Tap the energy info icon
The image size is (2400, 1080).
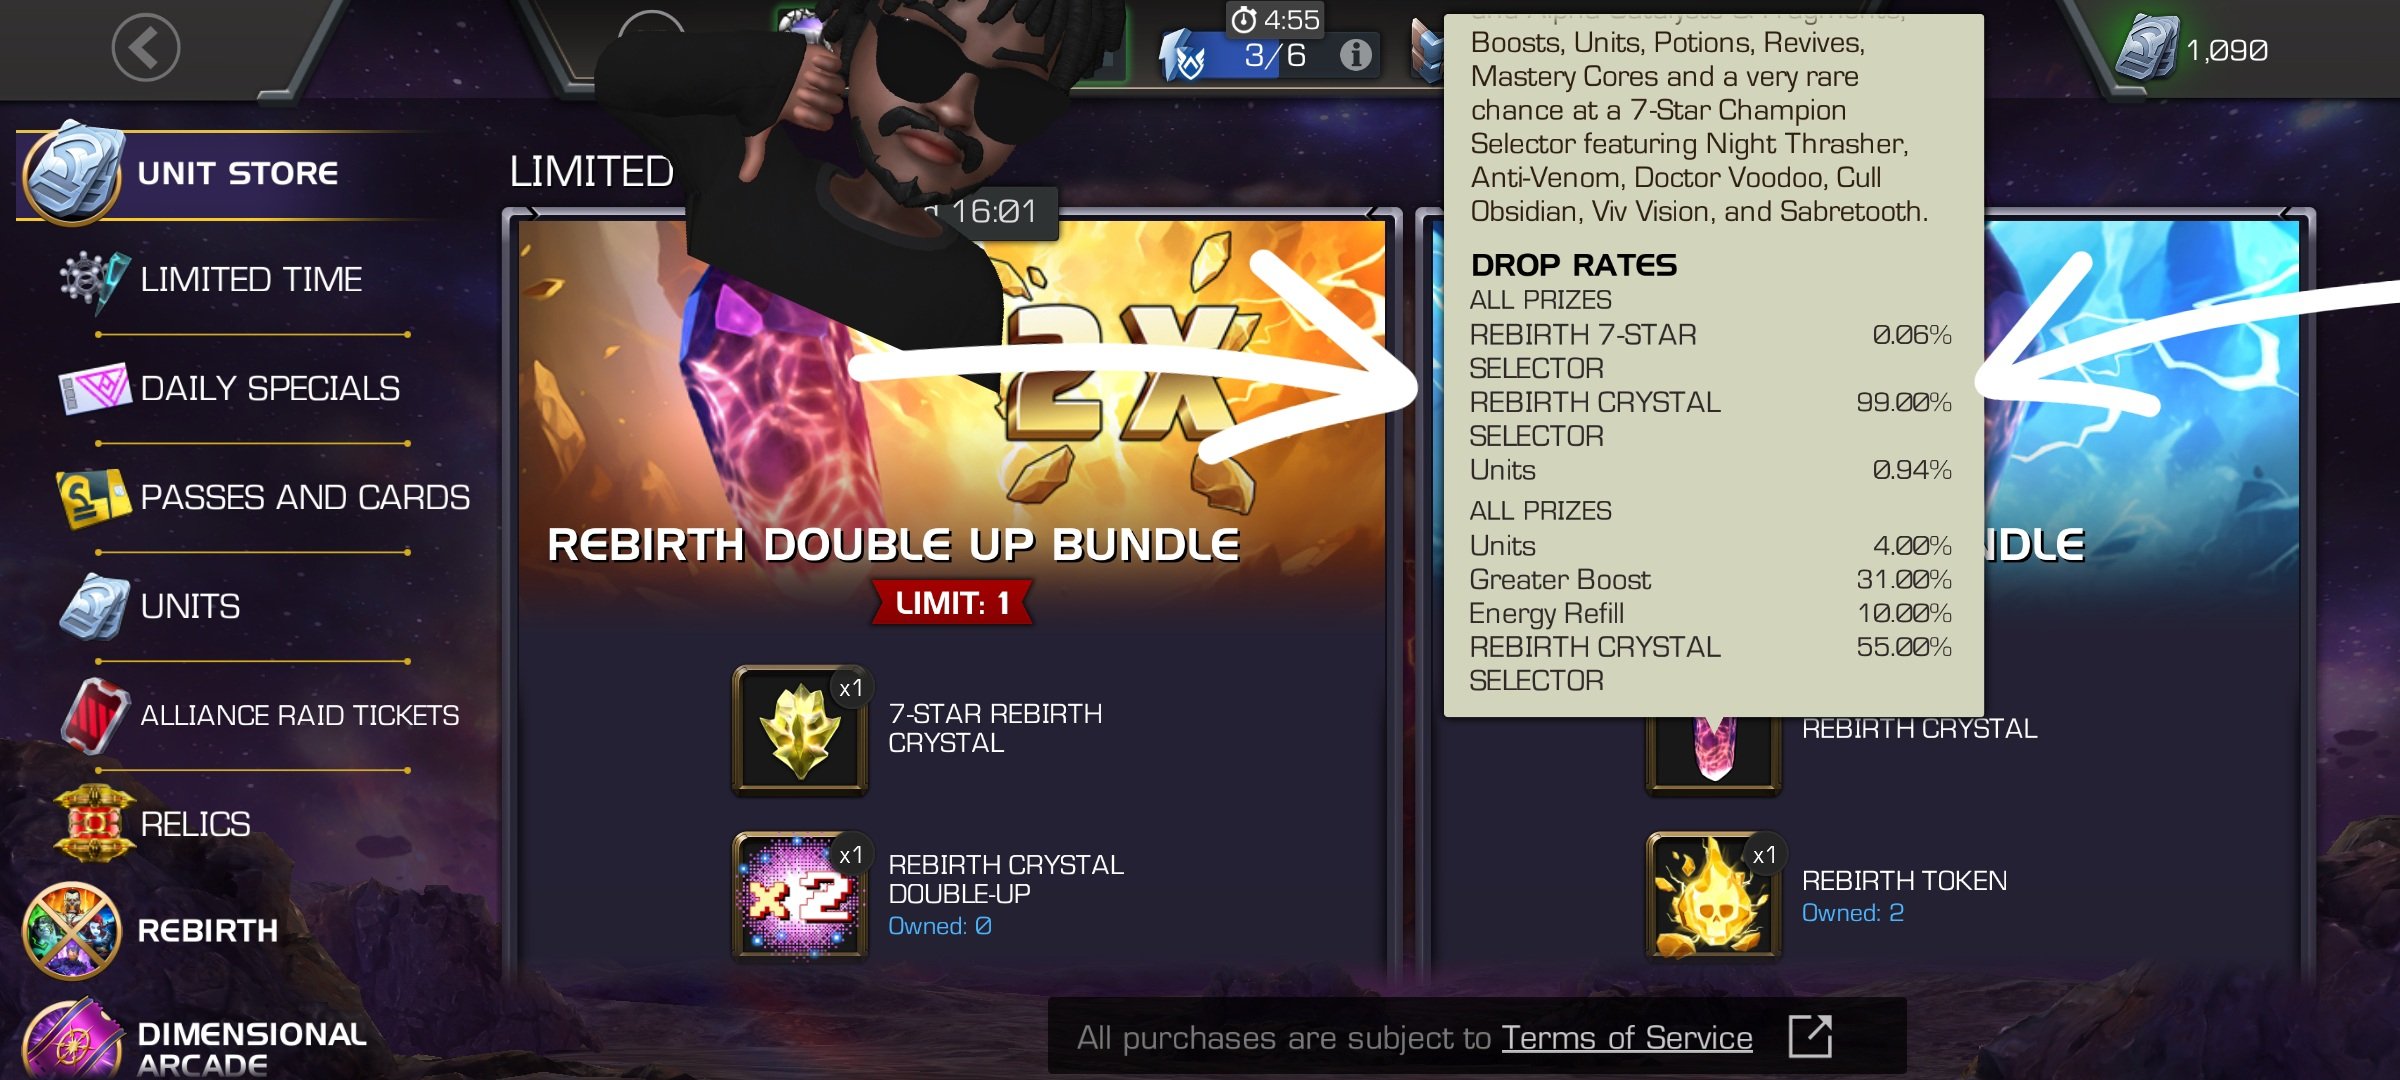pos(1356,54)
